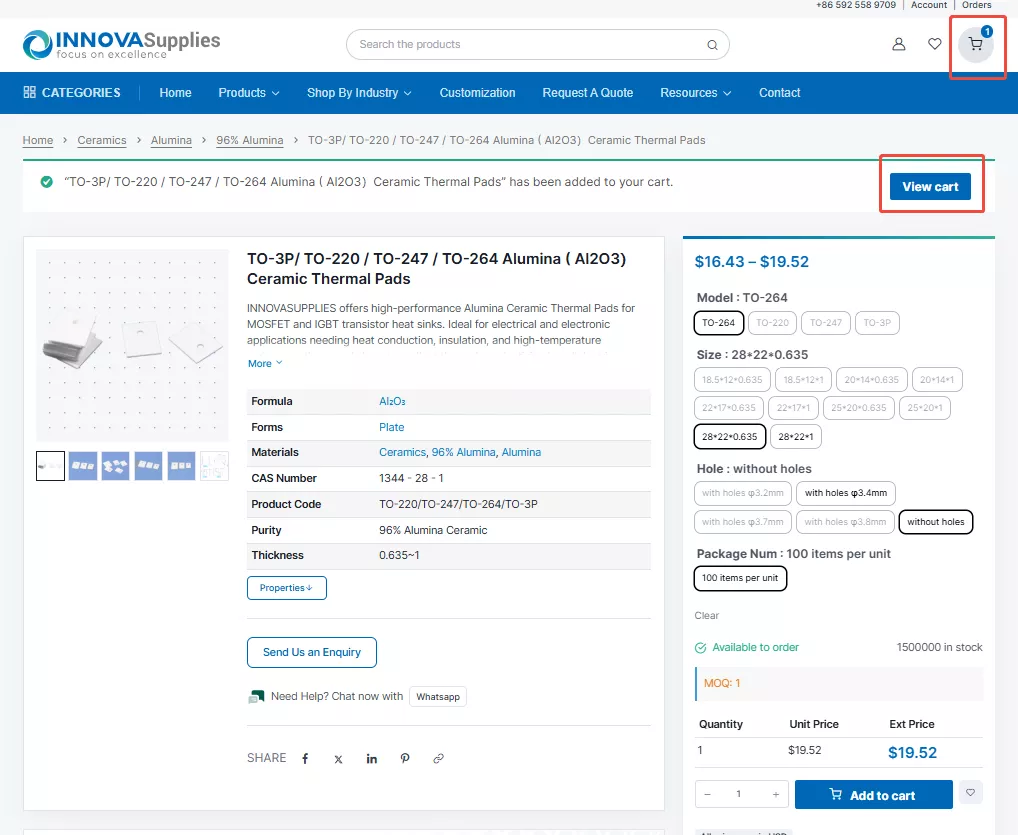Open Alumina link in Materials row

pos(521,453)
